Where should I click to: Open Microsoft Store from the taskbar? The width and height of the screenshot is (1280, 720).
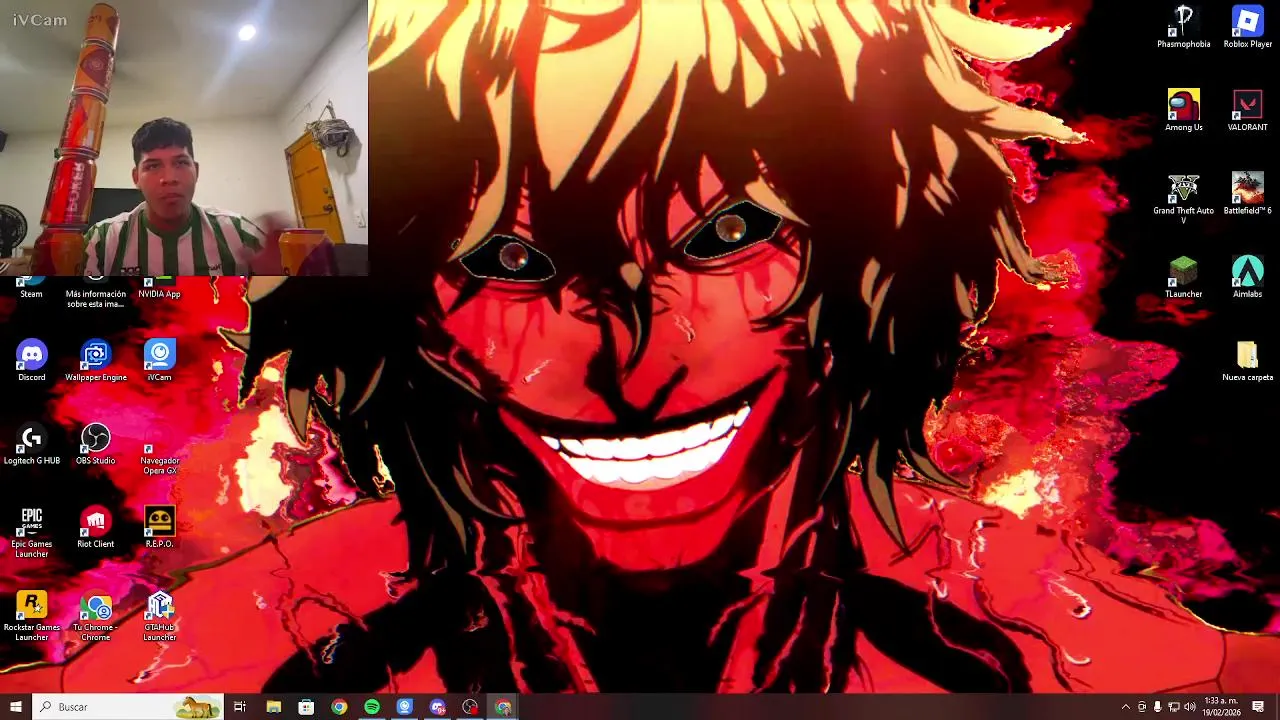click(306, 707)
